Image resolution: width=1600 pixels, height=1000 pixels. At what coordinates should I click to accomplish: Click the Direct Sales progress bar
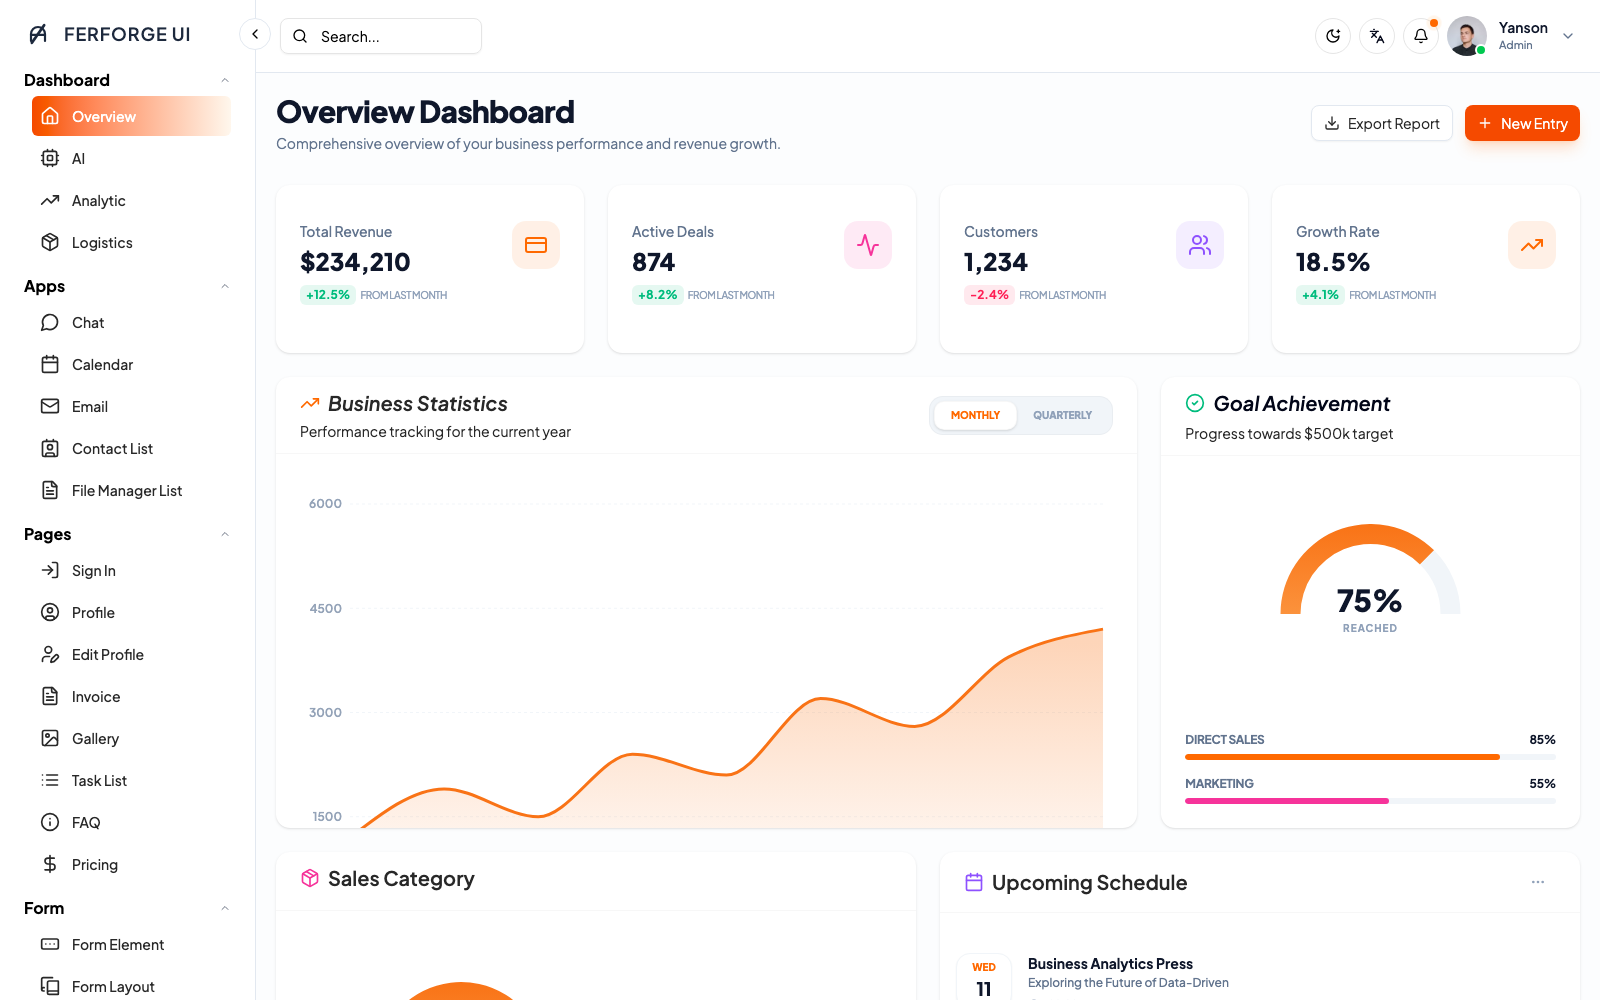tap(1370, 757)
